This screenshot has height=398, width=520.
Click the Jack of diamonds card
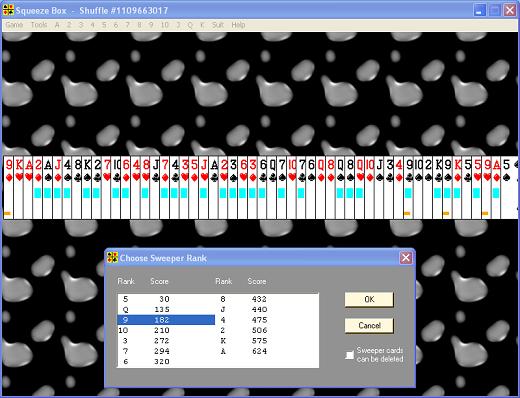[57, 188]
